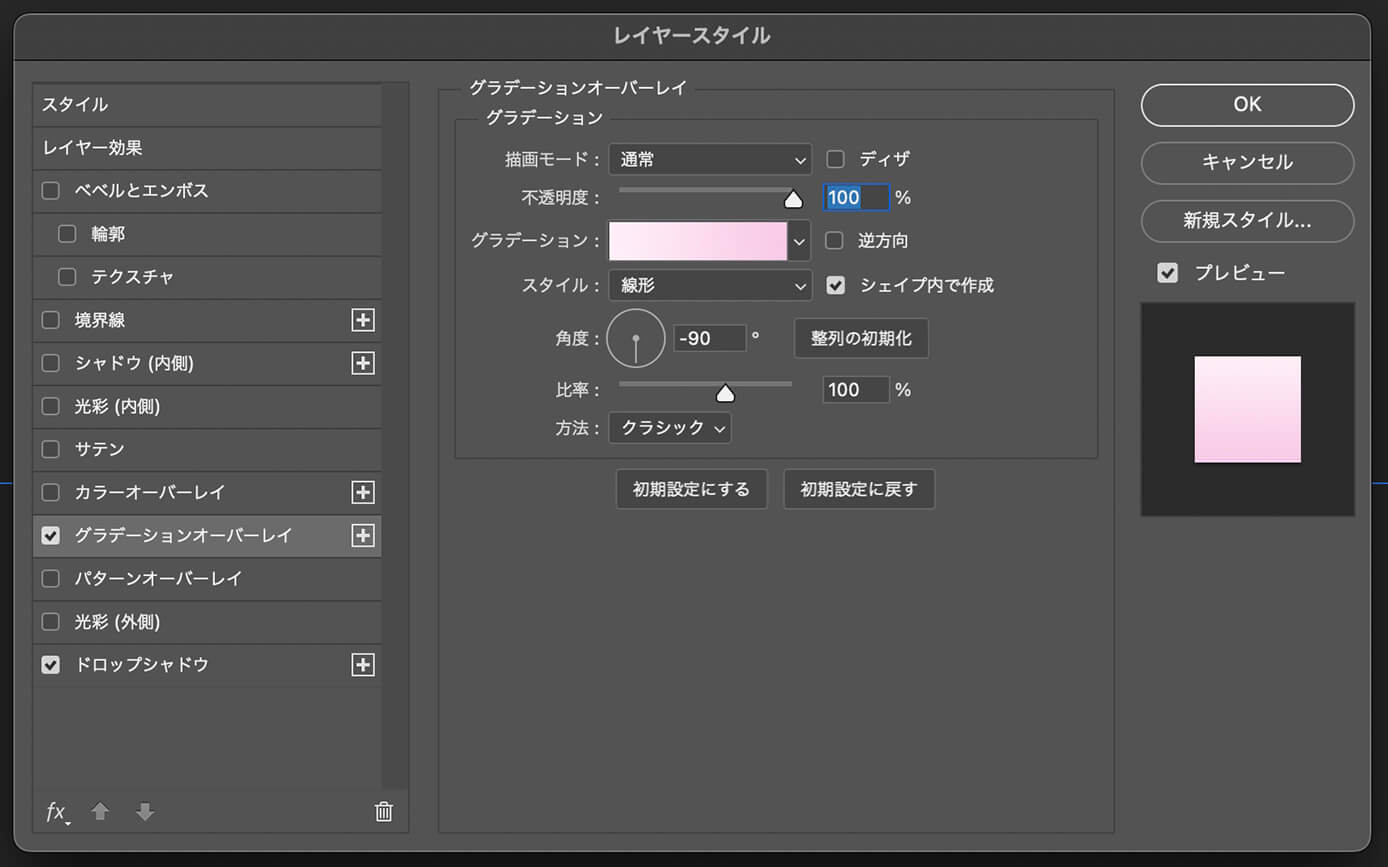Uncheck the シェイプ内で作成 checkbox
1388x867 pixels.
point(835,285)
